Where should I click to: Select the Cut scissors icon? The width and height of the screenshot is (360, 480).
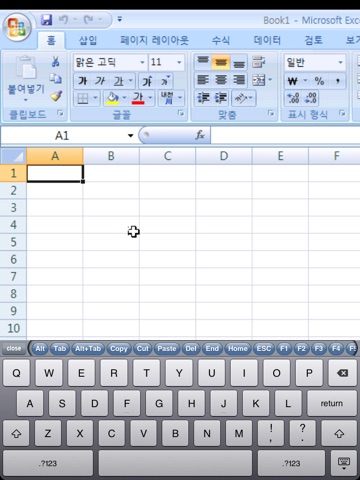pos(55,61)
